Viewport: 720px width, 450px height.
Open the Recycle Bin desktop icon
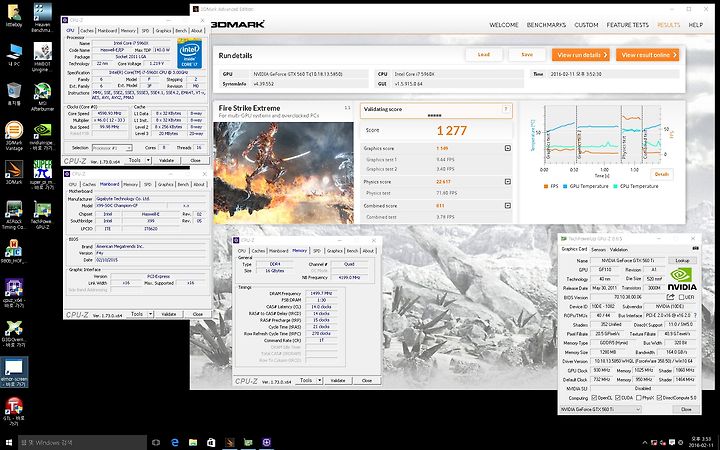14,94
